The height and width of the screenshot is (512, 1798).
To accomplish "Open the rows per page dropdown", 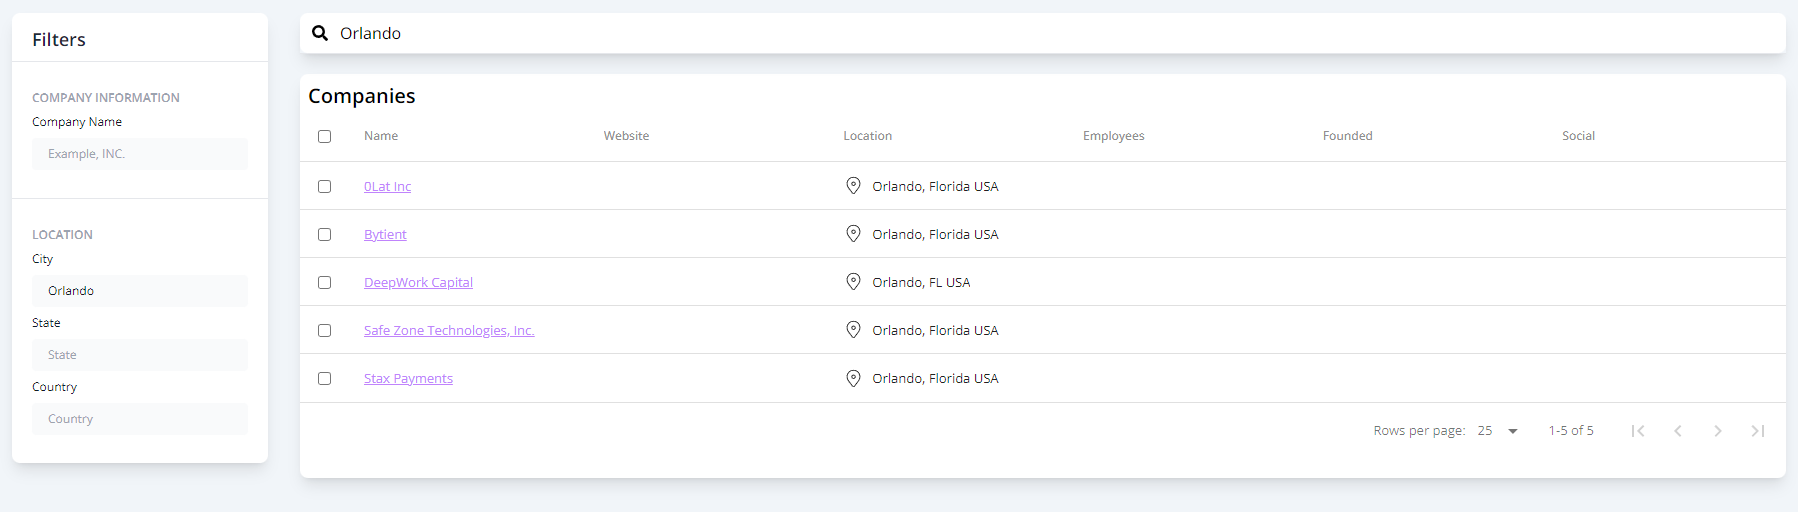I will pyautogui.click(x=1498, y=431).
